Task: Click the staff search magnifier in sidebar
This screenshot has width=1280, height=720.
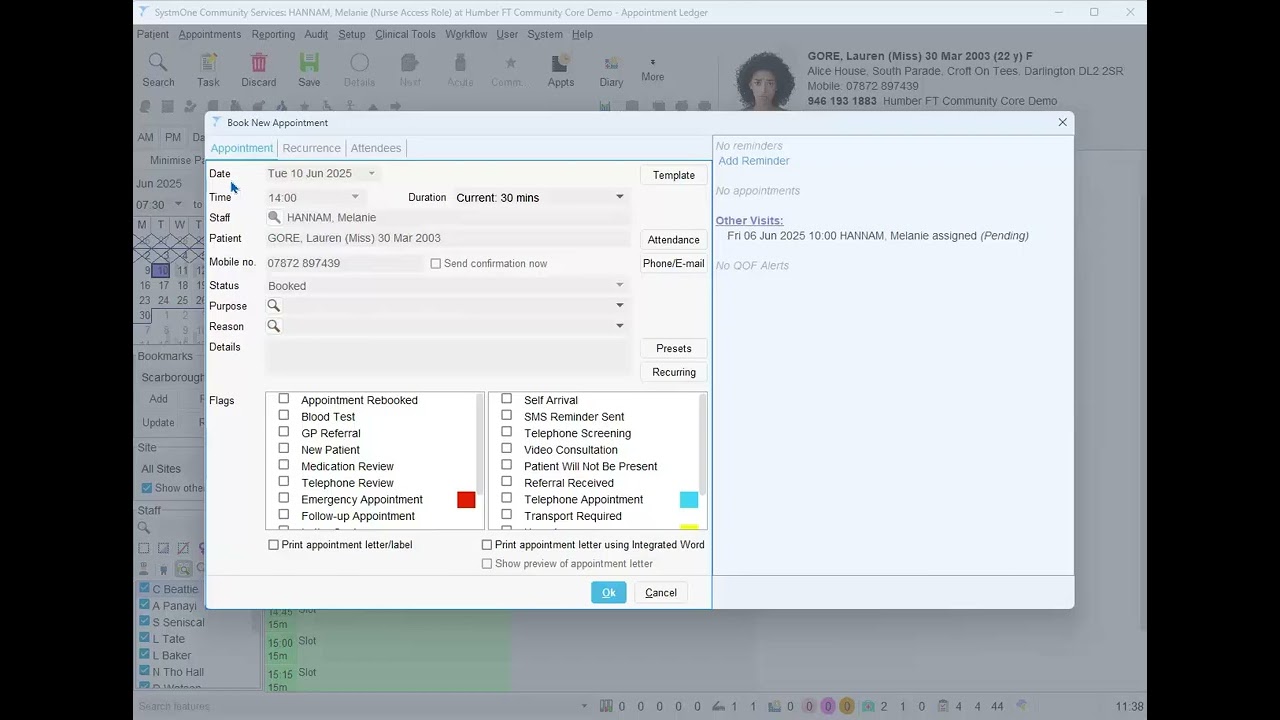Action: [144, 528]
